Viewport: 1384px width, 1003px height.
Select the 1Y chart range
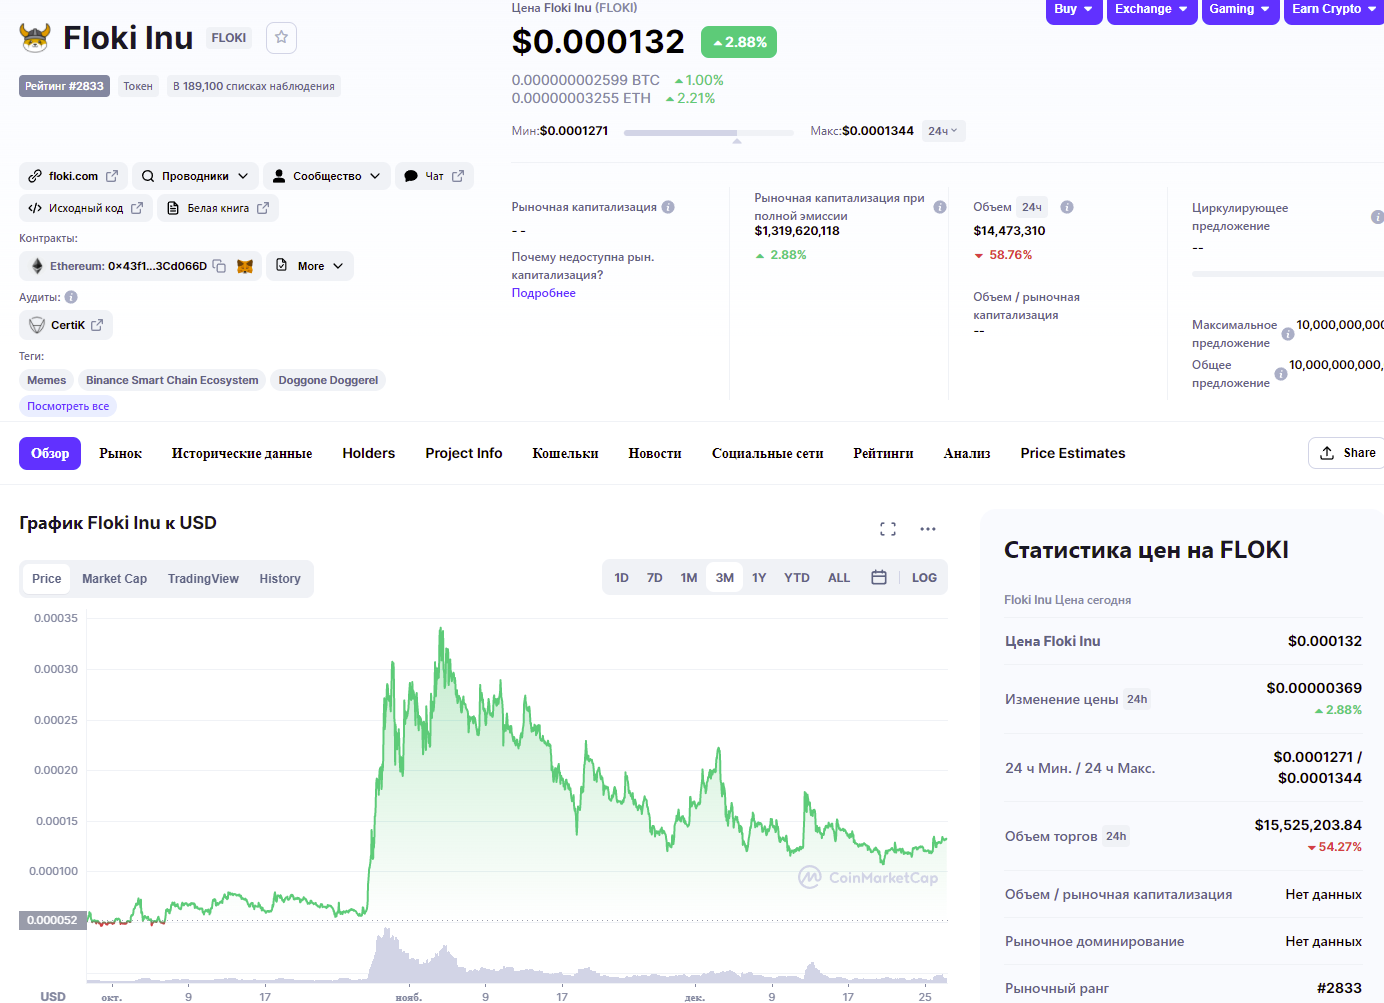pos(759,578)
